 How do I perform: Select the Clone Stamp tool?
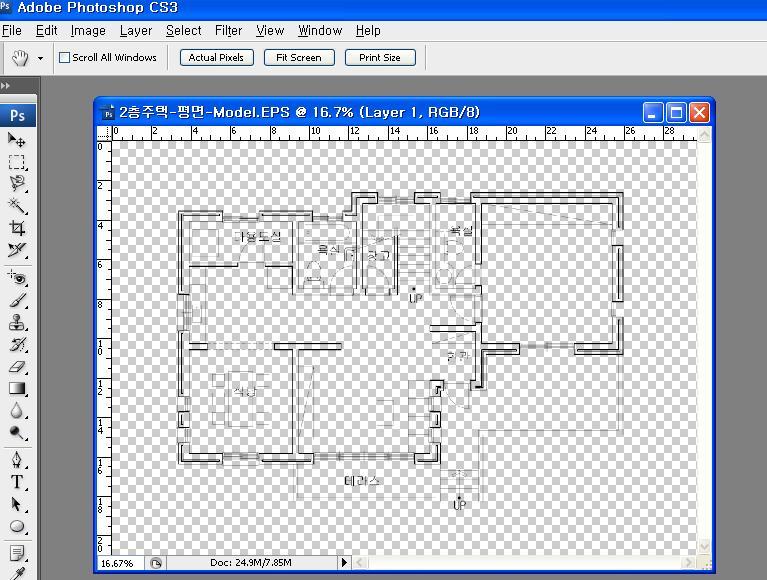pos(17,322)
